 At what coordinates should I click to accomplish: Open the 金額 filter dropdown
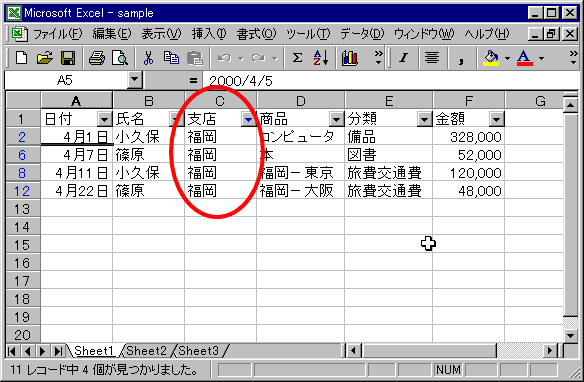pyautogui.click(x=496, y=119)
